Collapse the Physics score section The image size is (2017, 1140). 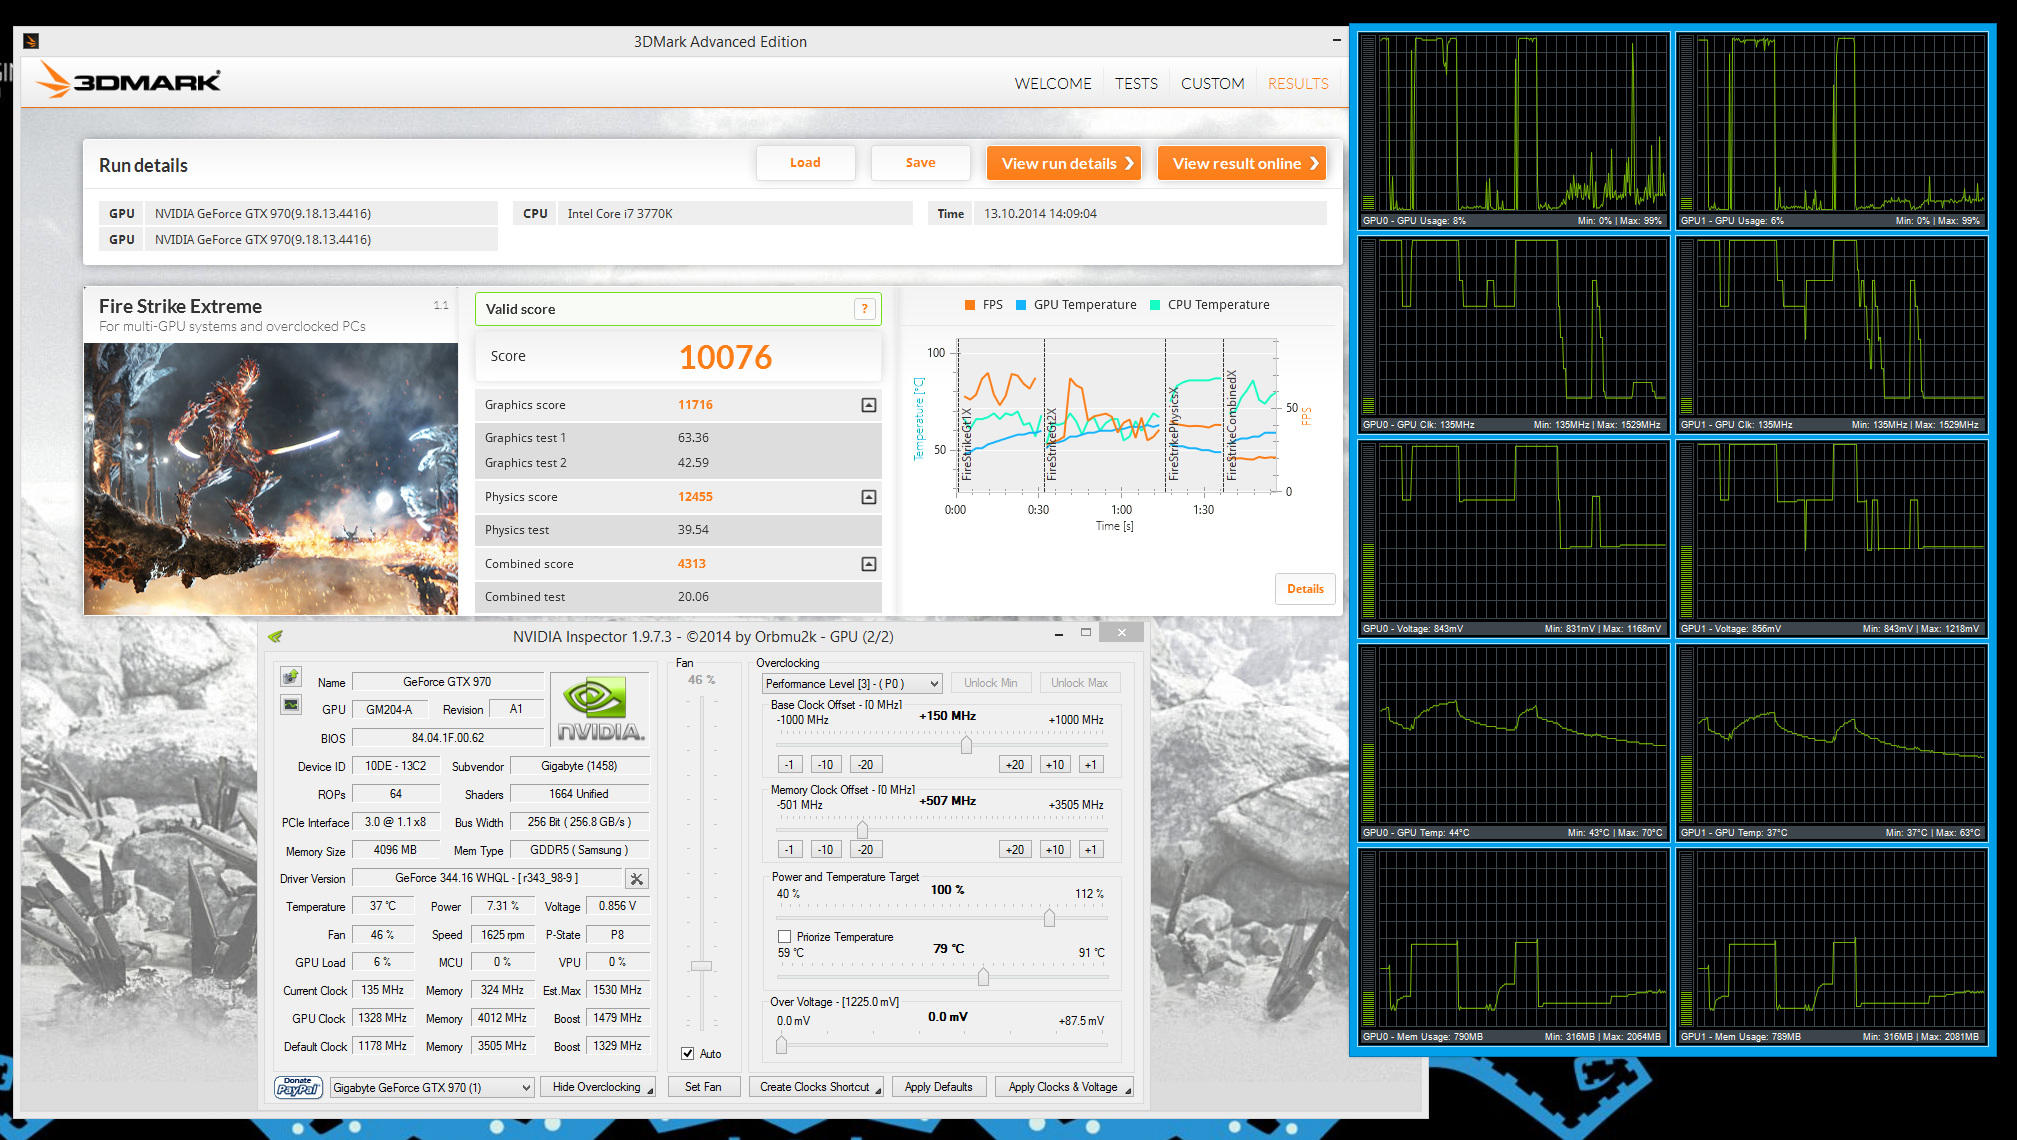coord(869,497)
